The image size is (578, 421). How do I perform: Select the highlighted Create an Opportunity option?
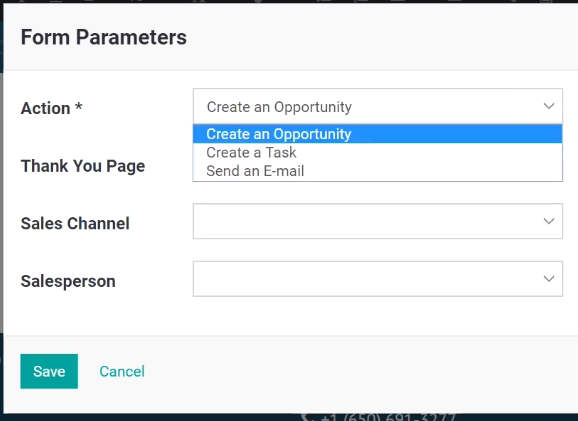(x=378, y=134)
